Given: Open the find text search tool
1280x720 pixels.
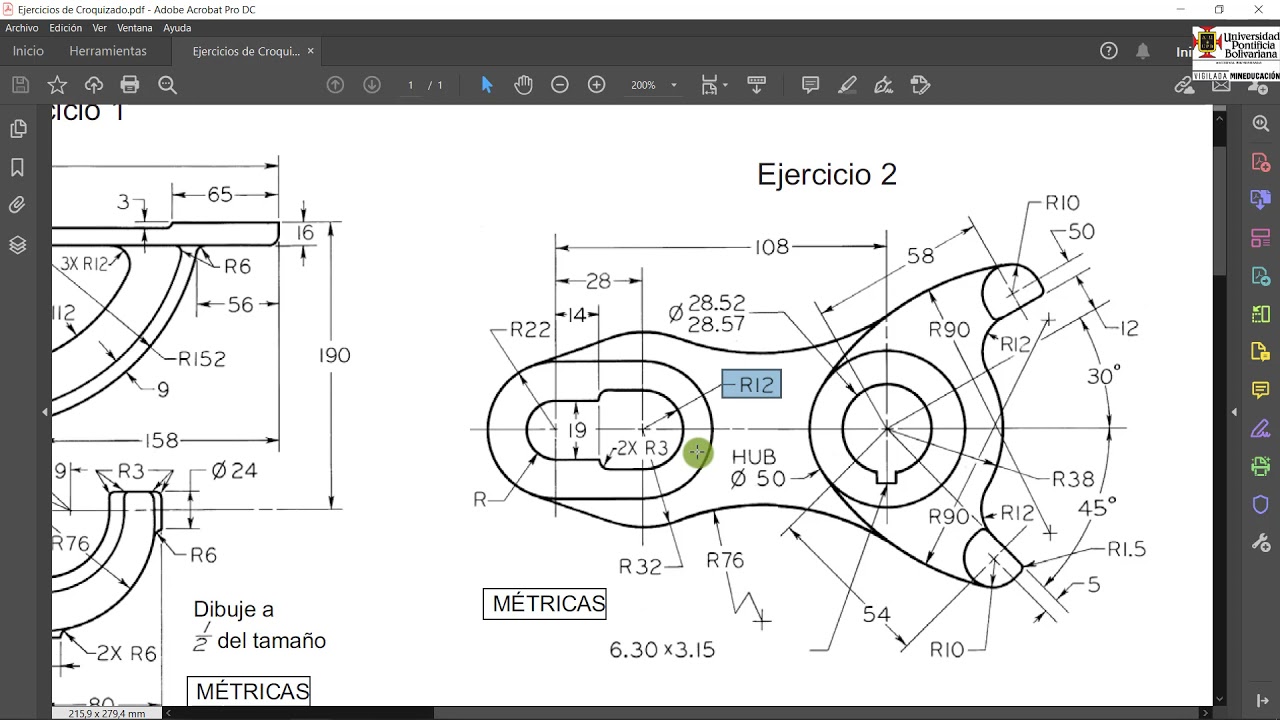Looking at the screenshot, I should [167, 85].
